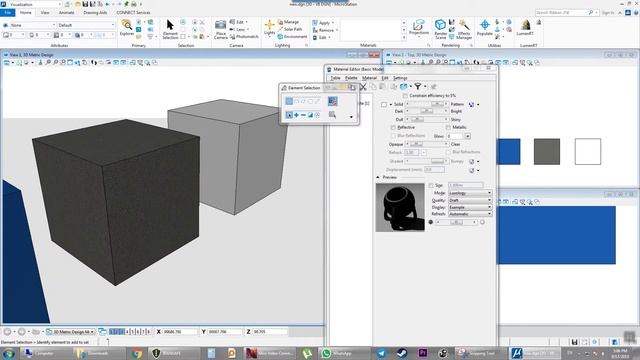Click Manage in the Lighting group
Image resolution: width=640 pixels, height=360 pixels.
tap(288, 22)
